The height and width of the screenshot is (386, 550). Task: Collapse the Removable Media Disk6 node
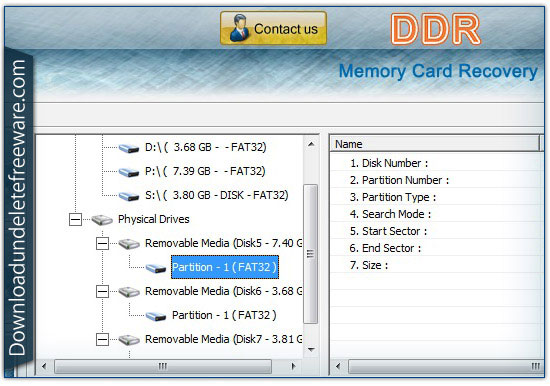[x=102, y=292]
